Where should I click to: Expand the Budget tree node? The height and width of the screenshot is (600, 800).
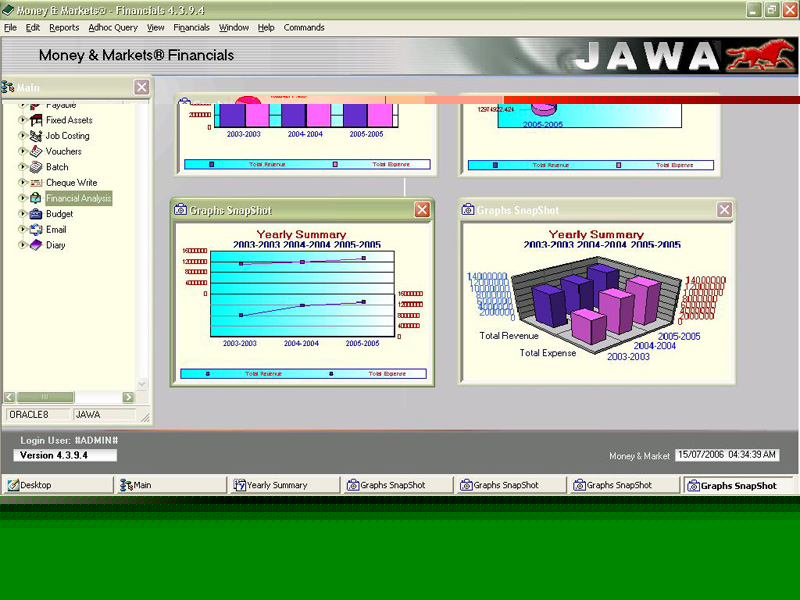[22, 214]
